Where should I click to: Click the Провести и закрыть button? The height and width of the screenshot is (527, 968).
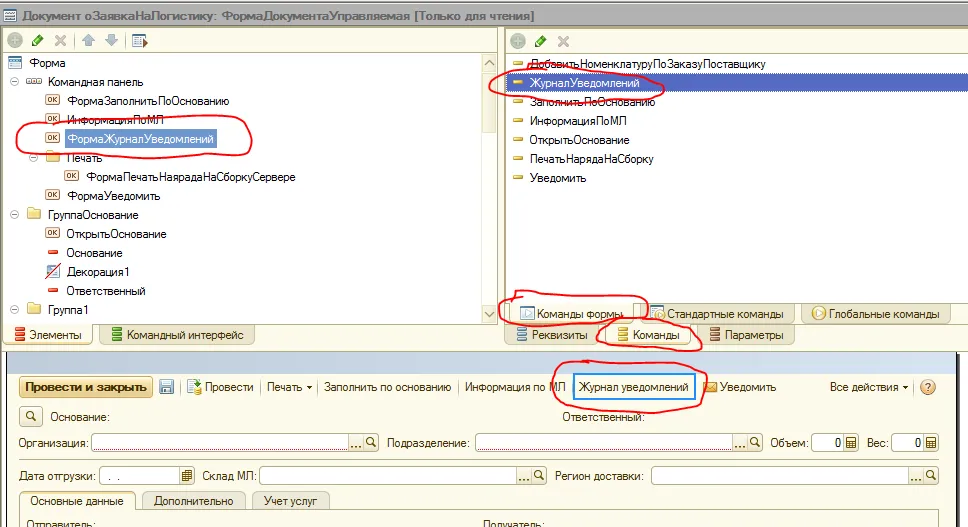[x=86, y=387]
